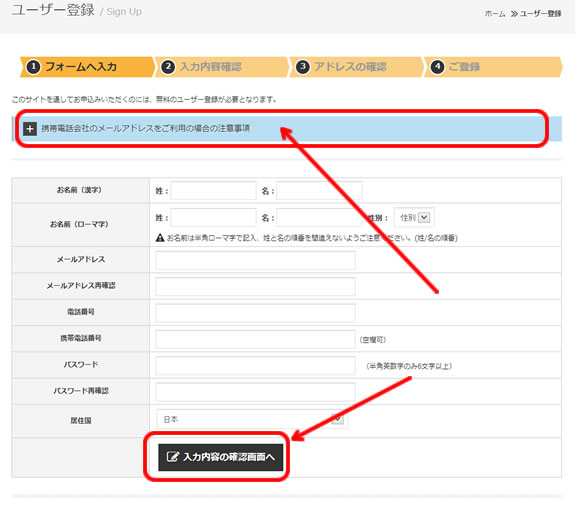Focus the kanji surname 姓 field
The width and height of the screenshot is (575, 506).
pos(213,191)
